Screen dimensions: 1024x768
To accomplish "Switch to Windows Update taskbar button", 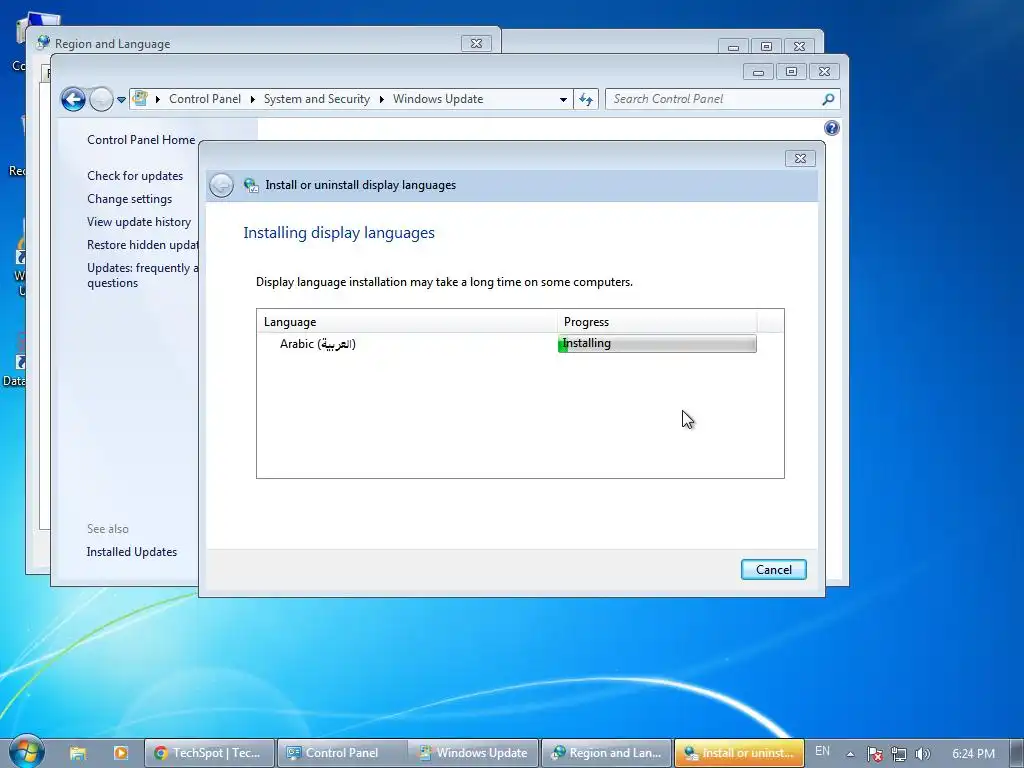I will tap(474, 753).
